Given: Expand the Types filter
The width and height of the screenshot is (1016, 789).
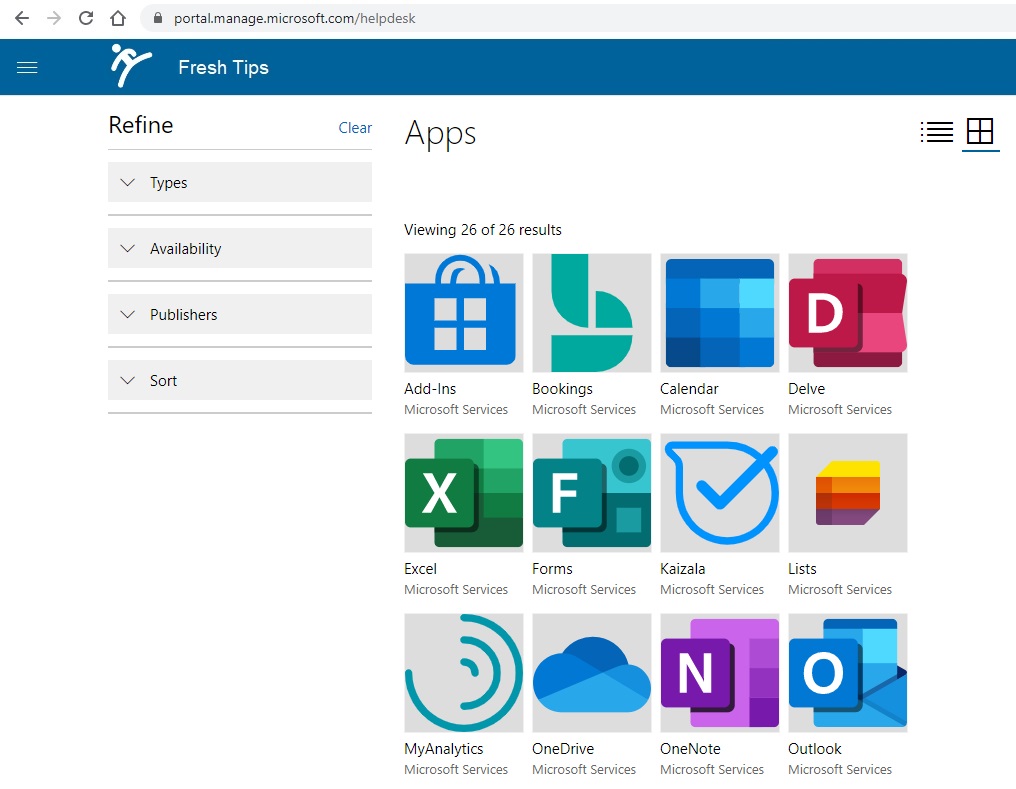Looking at the screenshot, I should [240, 183].
